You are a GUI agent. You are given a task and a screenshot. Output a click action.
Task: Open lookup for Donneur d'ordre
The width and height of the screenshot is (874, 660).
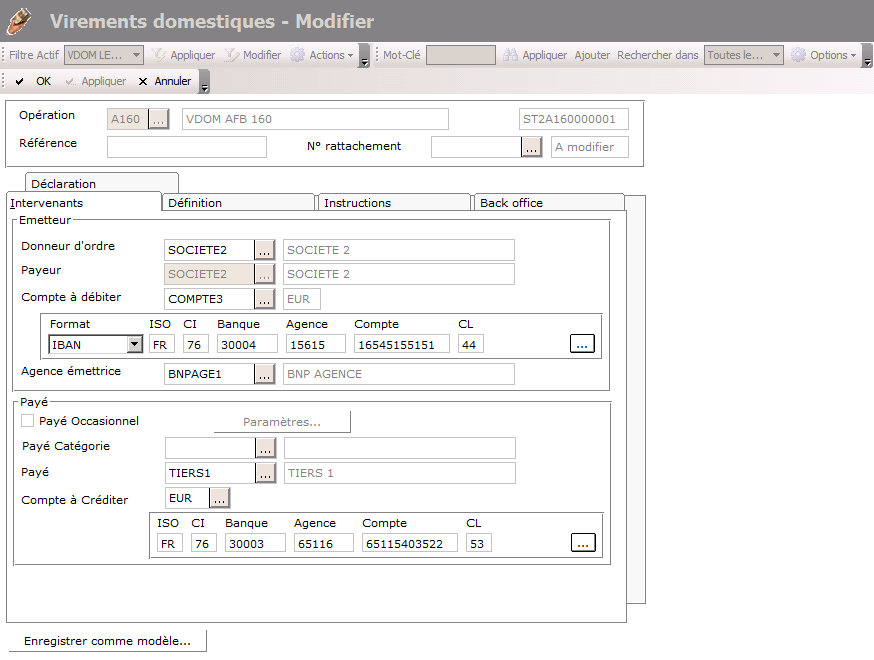(264, 250)
